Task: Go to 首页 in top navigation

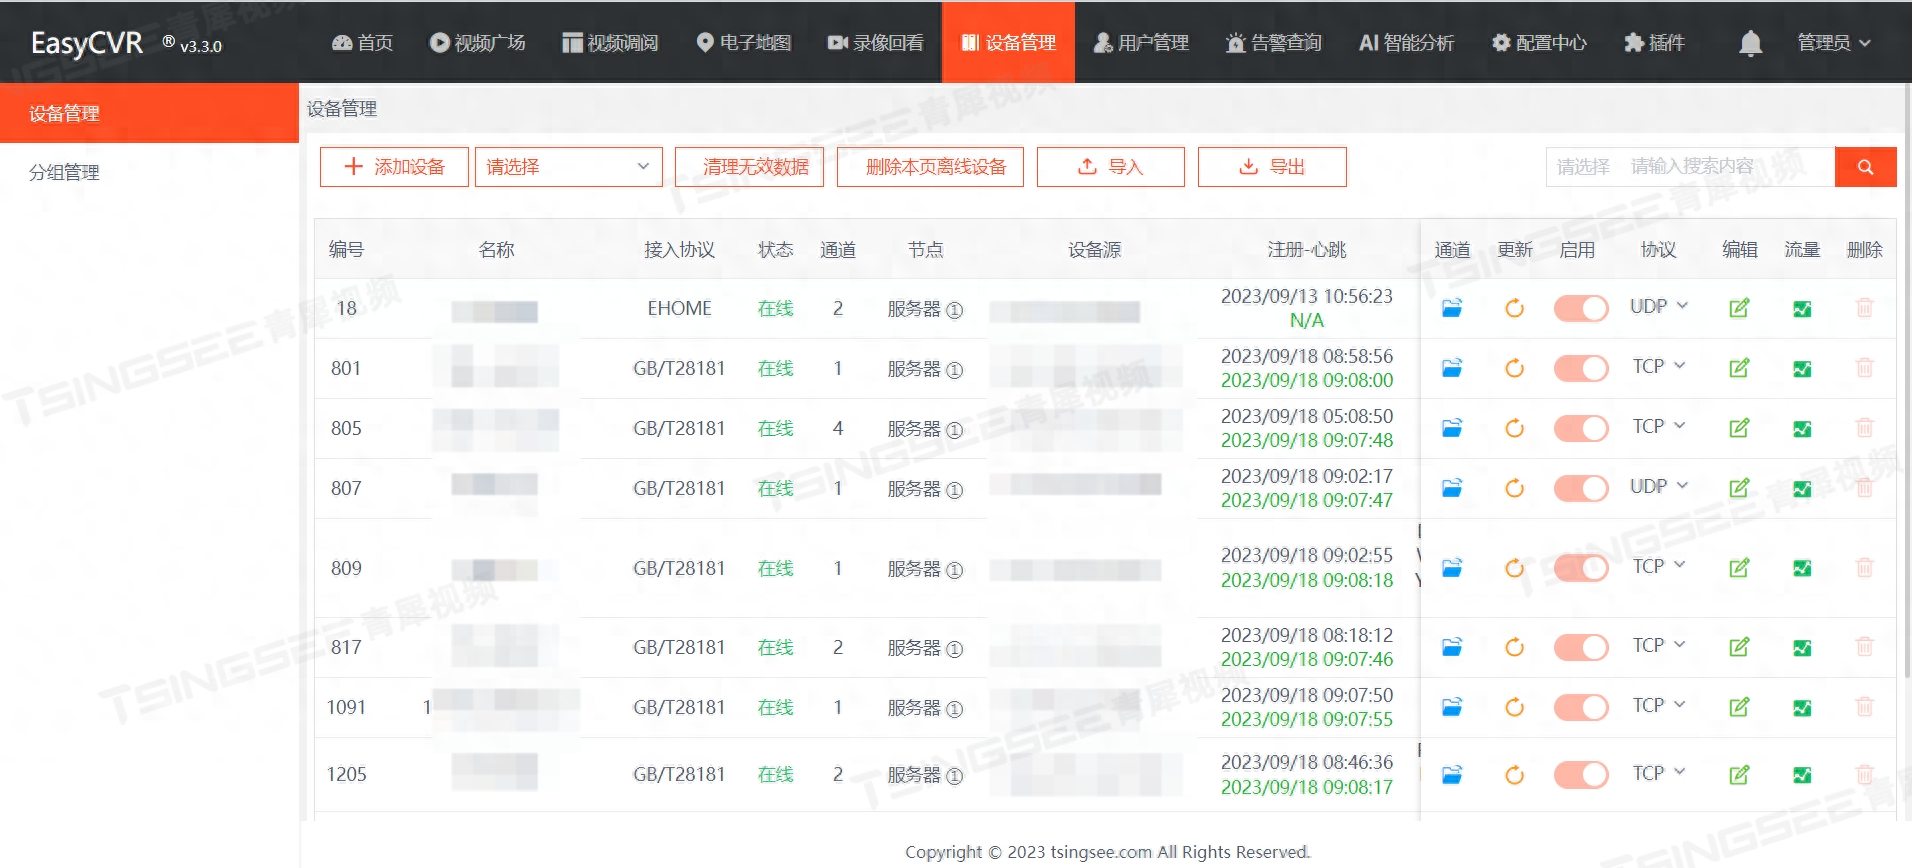Action: click(362, 43)
